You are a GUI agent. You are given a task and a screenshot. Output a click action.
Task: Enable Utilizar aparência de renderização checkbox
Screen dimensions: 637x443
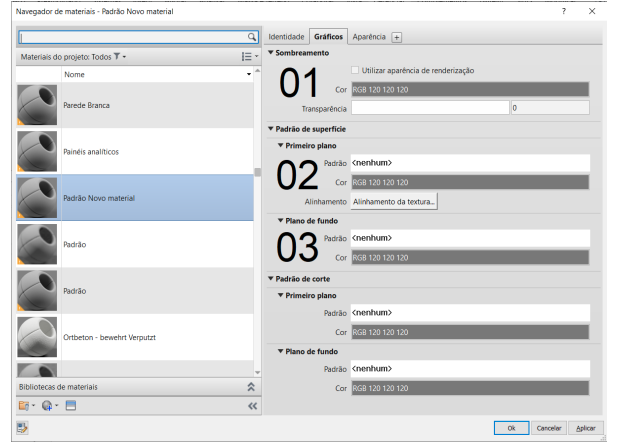356,70
